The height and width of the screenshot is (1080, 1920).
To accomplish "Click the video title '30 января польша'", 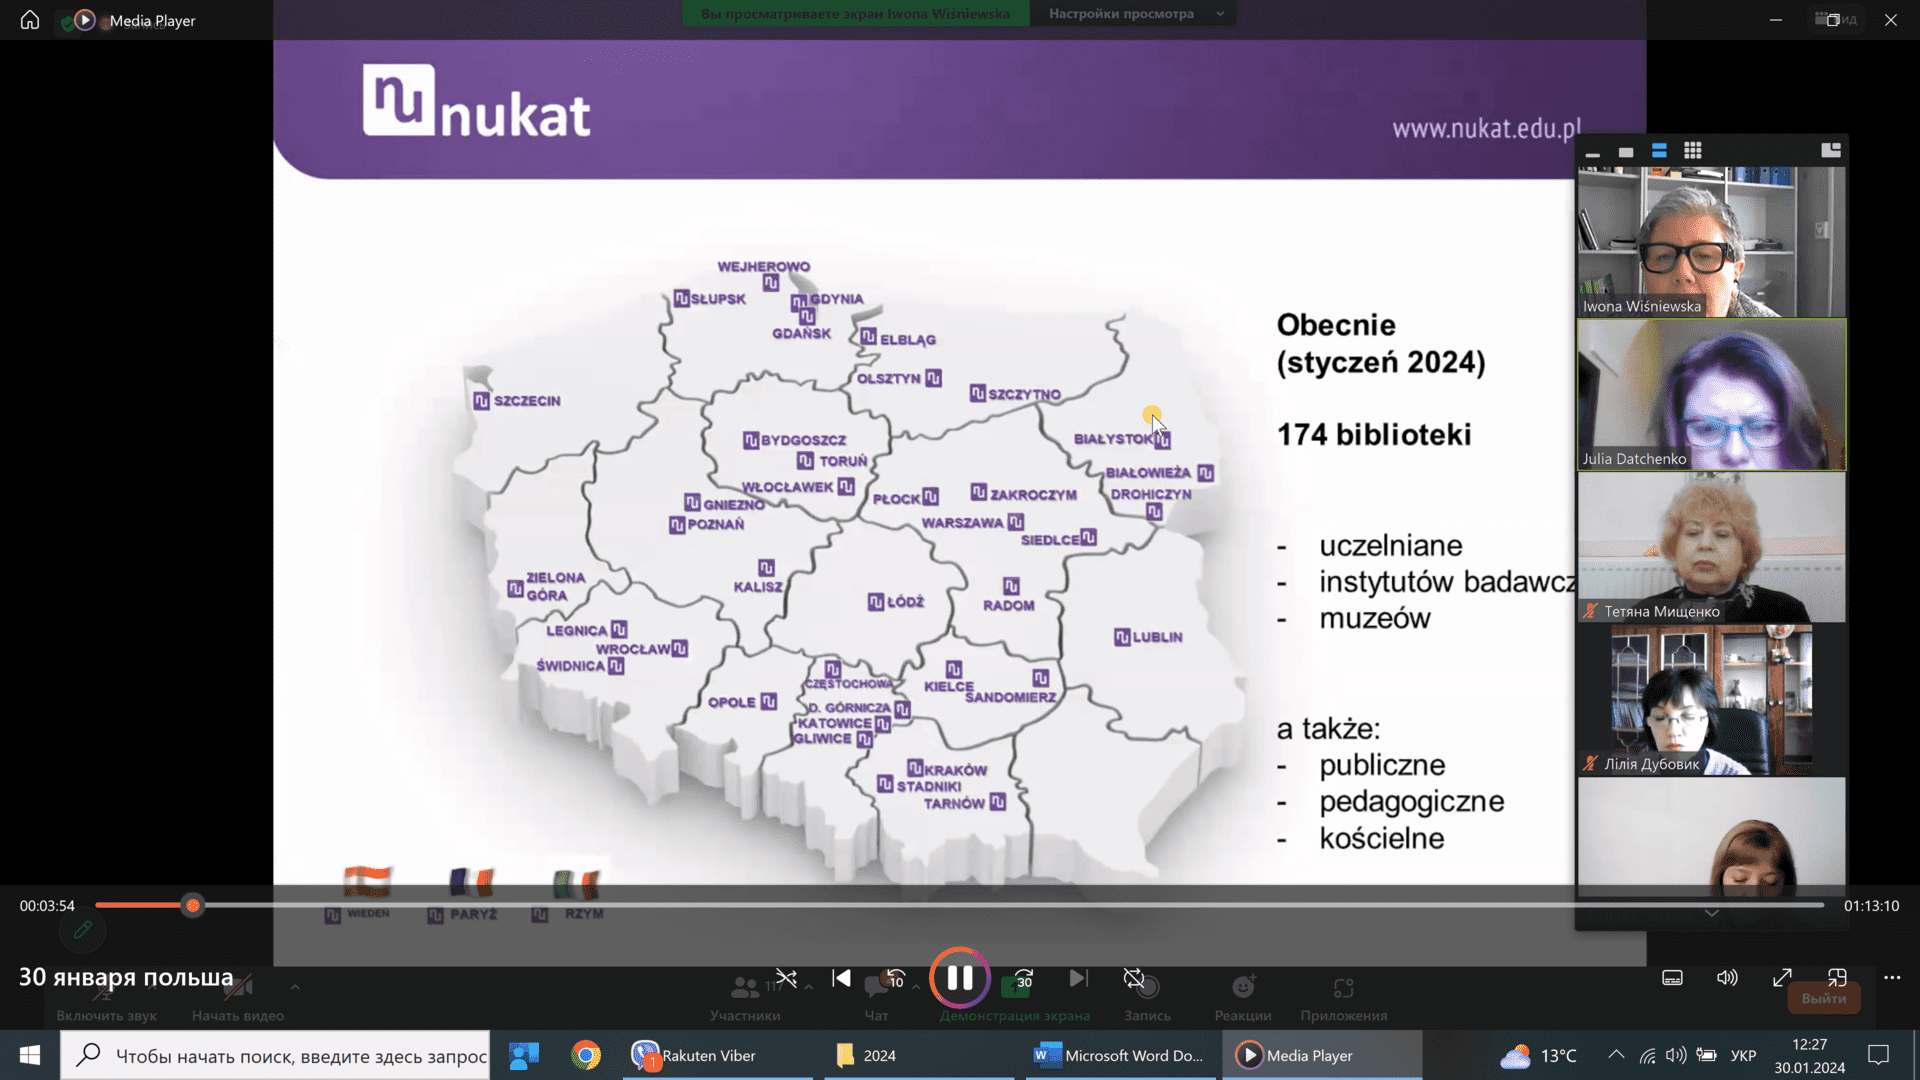I will pyautogui.click(x=126, y=977).
